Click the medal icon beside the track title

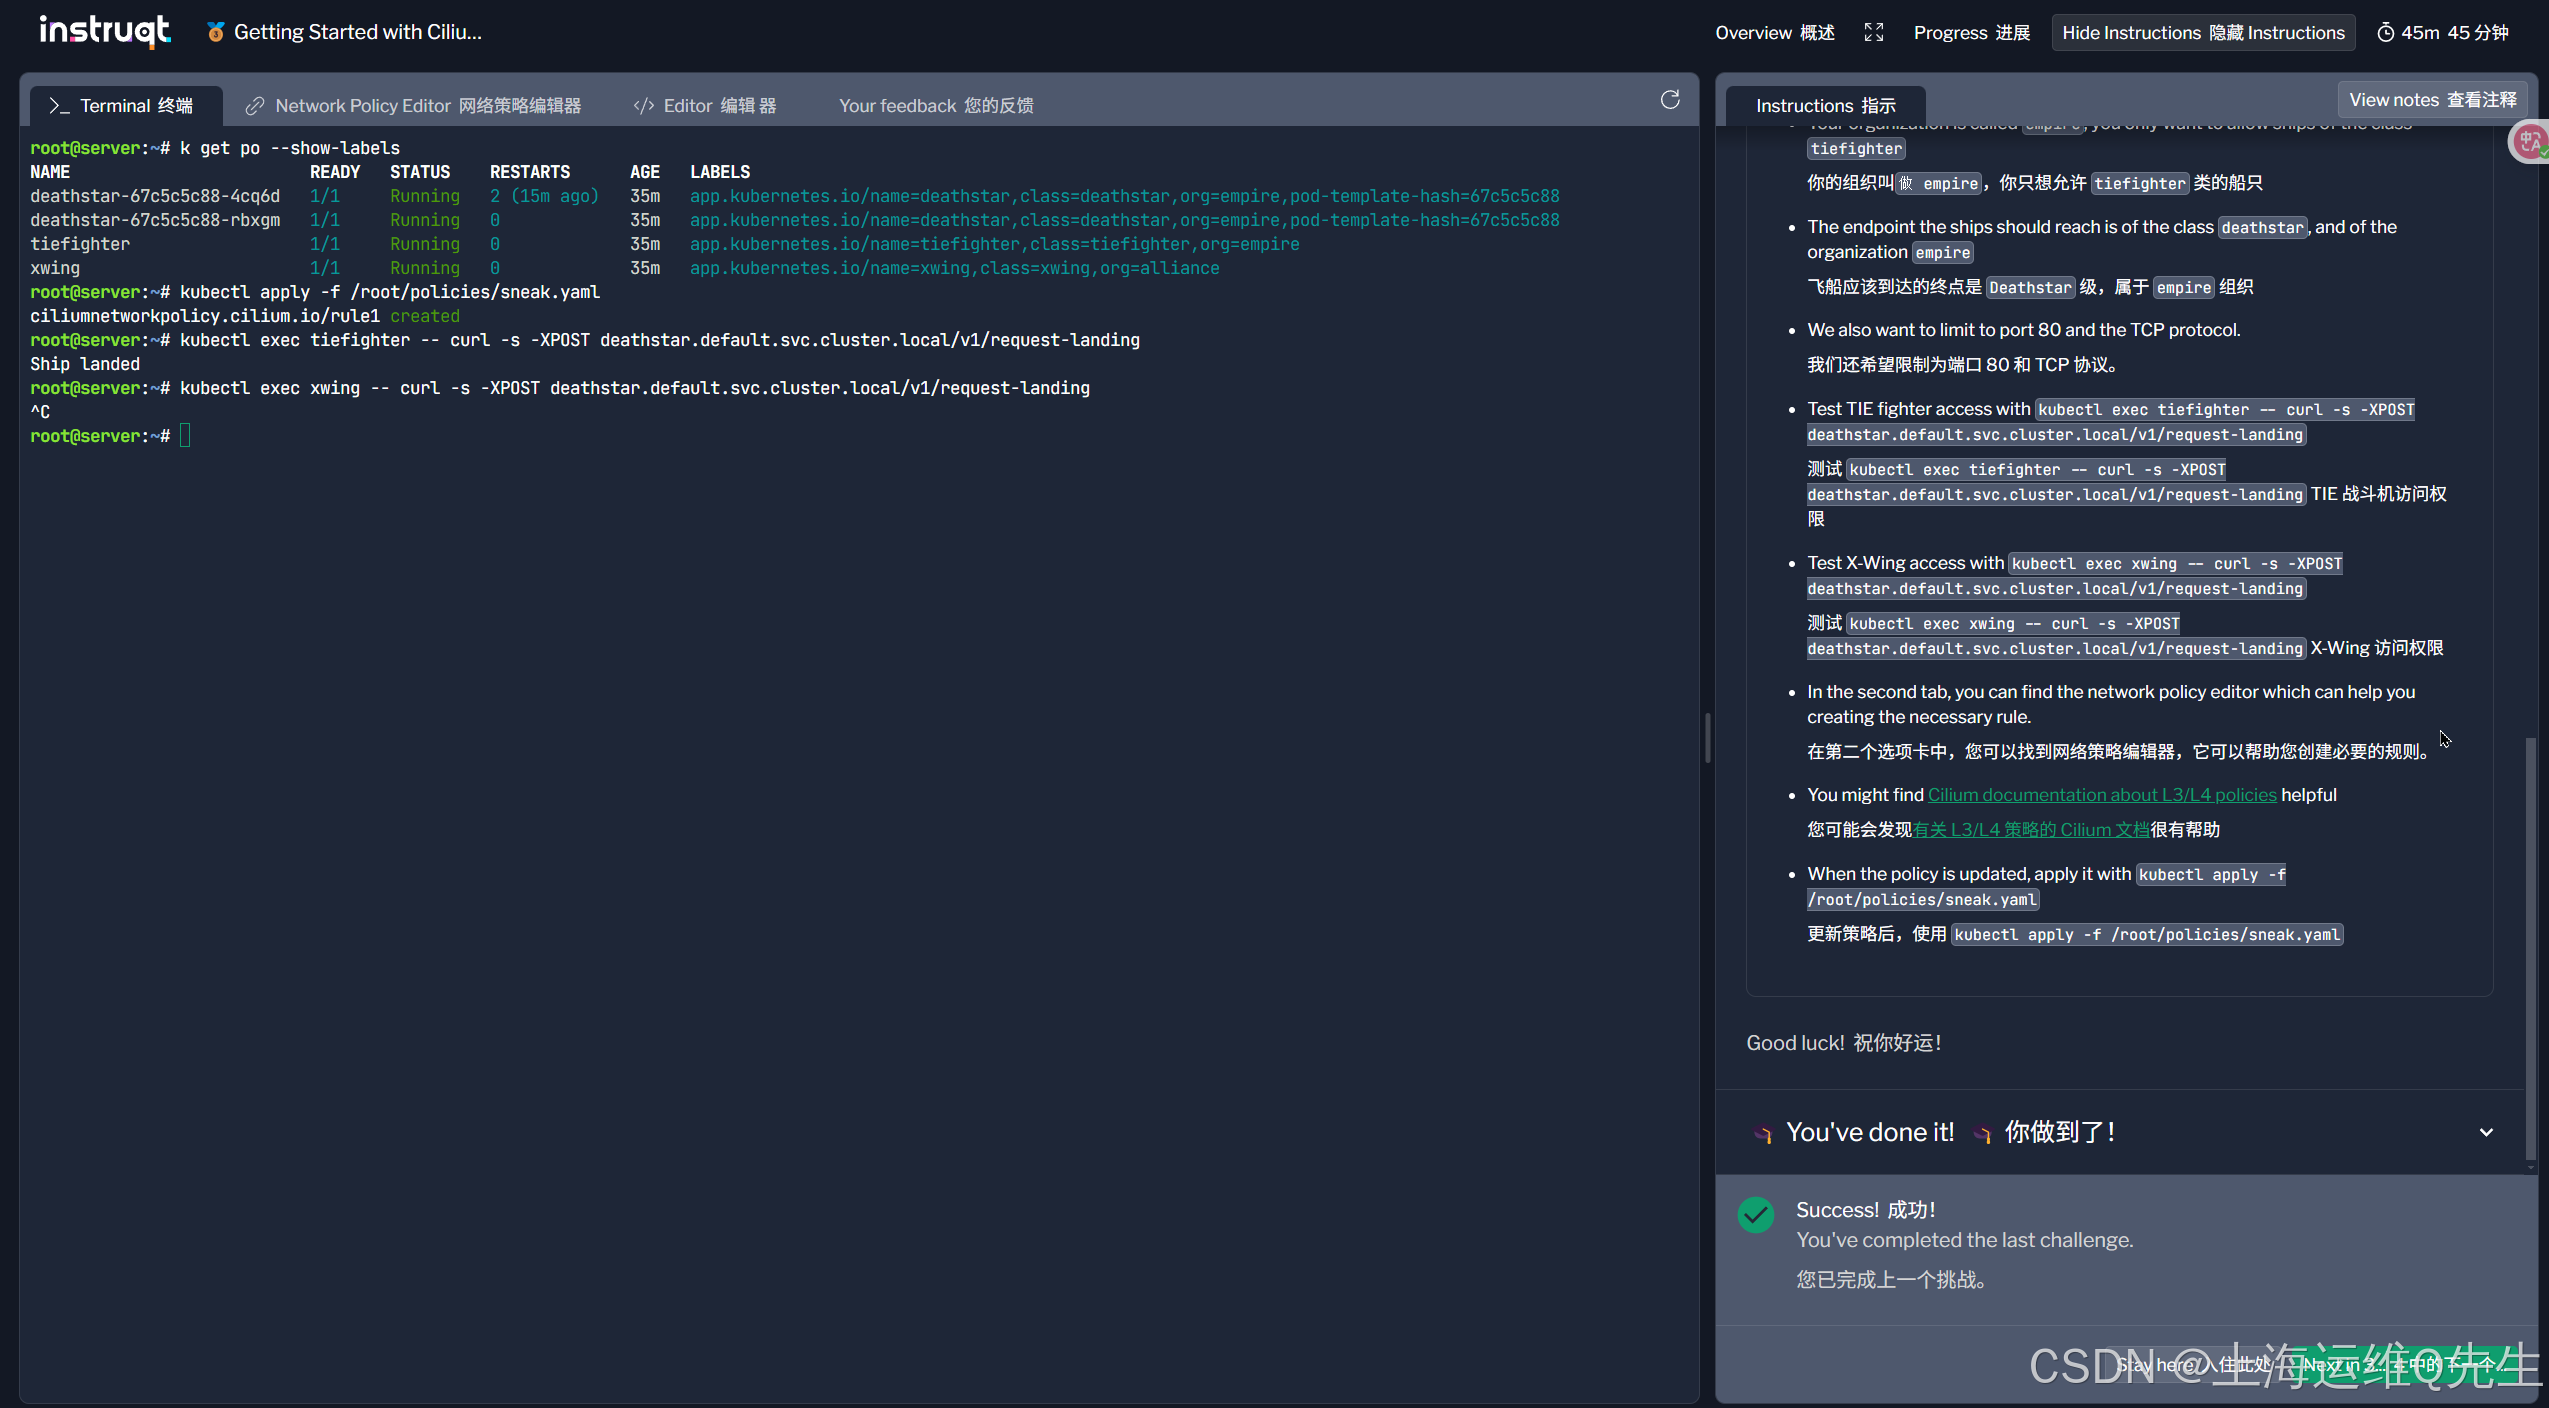(x=215, y=32)
